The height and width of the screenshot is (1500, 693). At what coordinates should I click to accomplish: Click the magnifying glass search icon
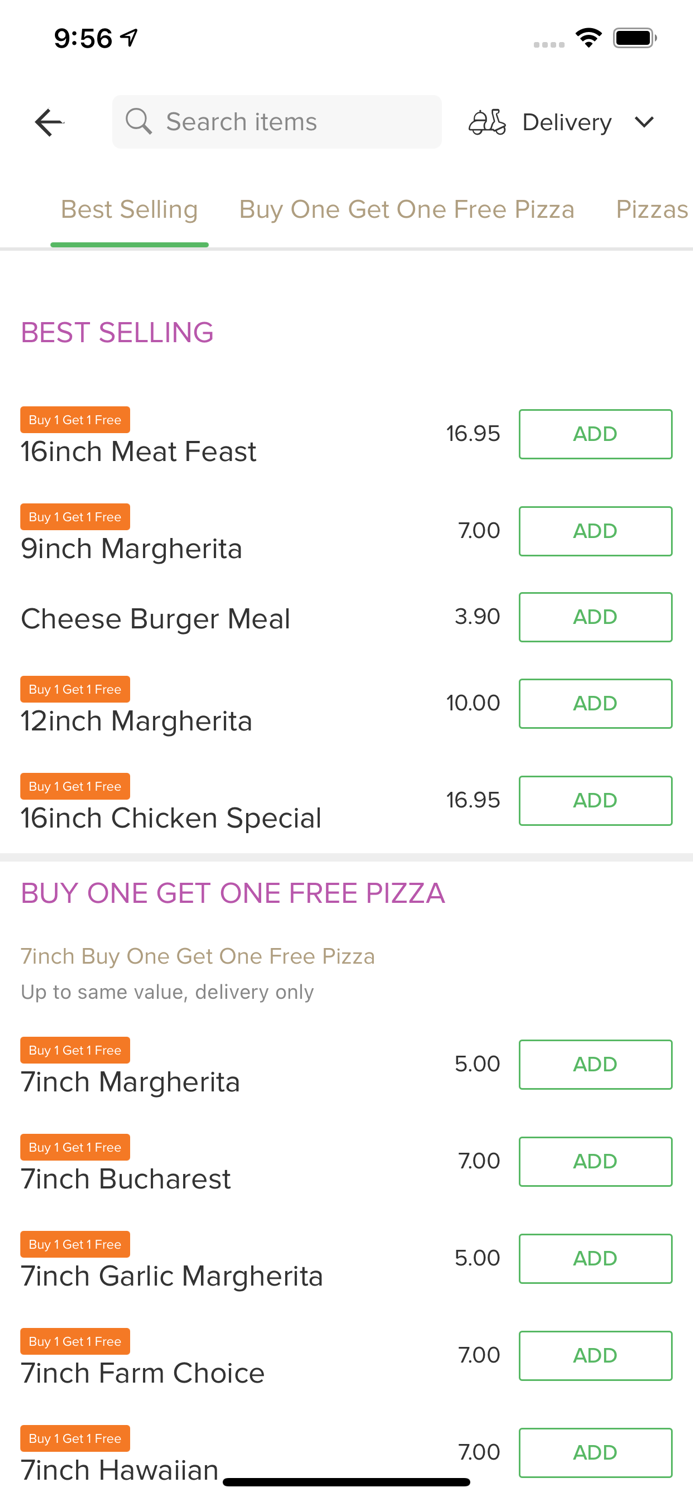click(x=139, y=121)
